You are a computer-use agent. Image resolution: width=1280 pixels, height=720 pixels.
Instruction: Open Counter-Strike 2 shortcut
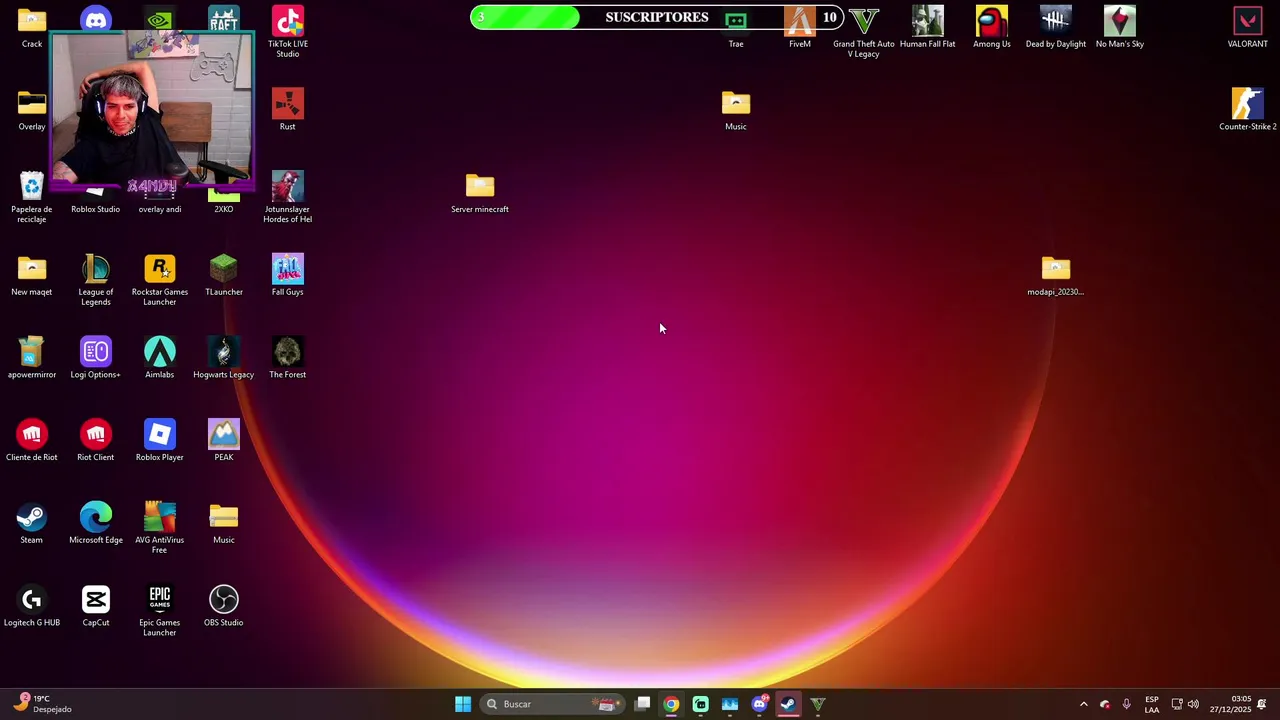(1248, 109)
